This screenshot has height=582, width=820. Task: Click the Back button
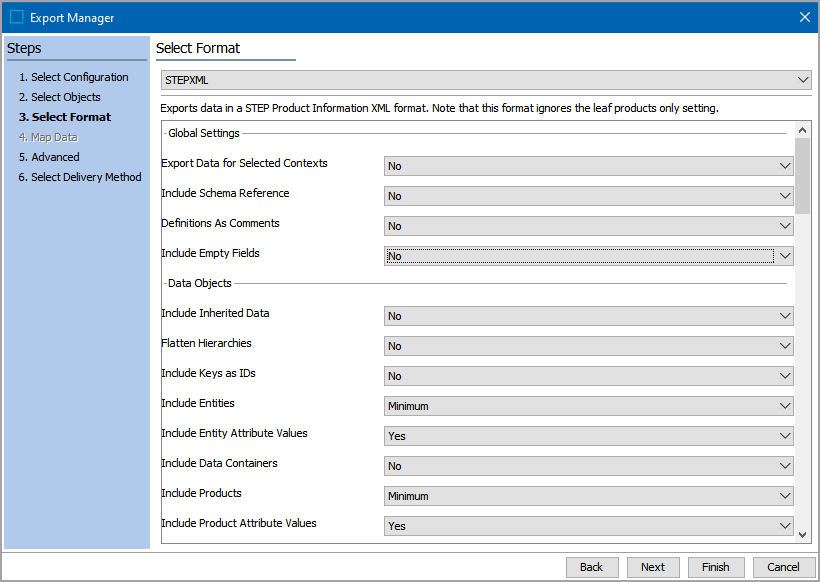(592, 567)
